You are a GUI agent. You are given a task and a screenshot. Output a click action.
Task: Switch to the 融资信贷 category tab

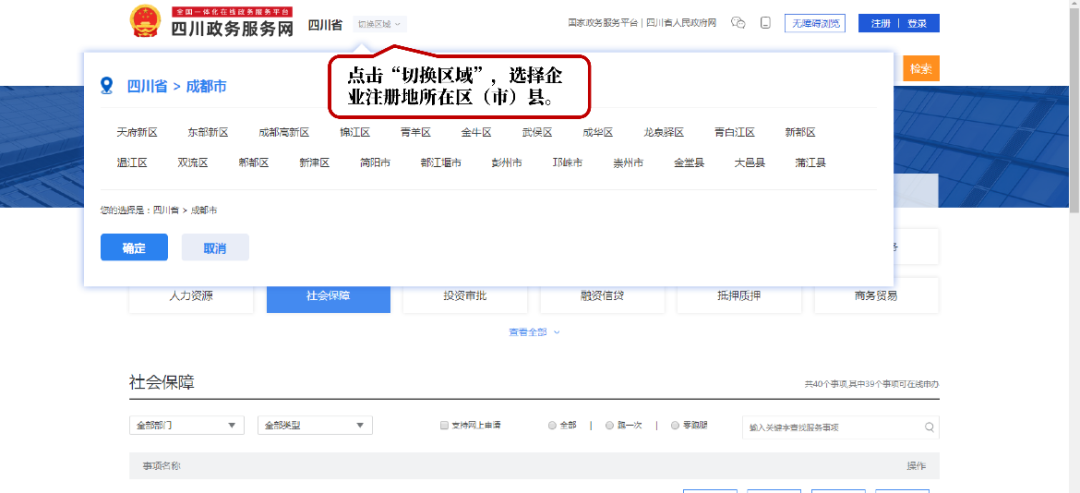tap(602, 296)
